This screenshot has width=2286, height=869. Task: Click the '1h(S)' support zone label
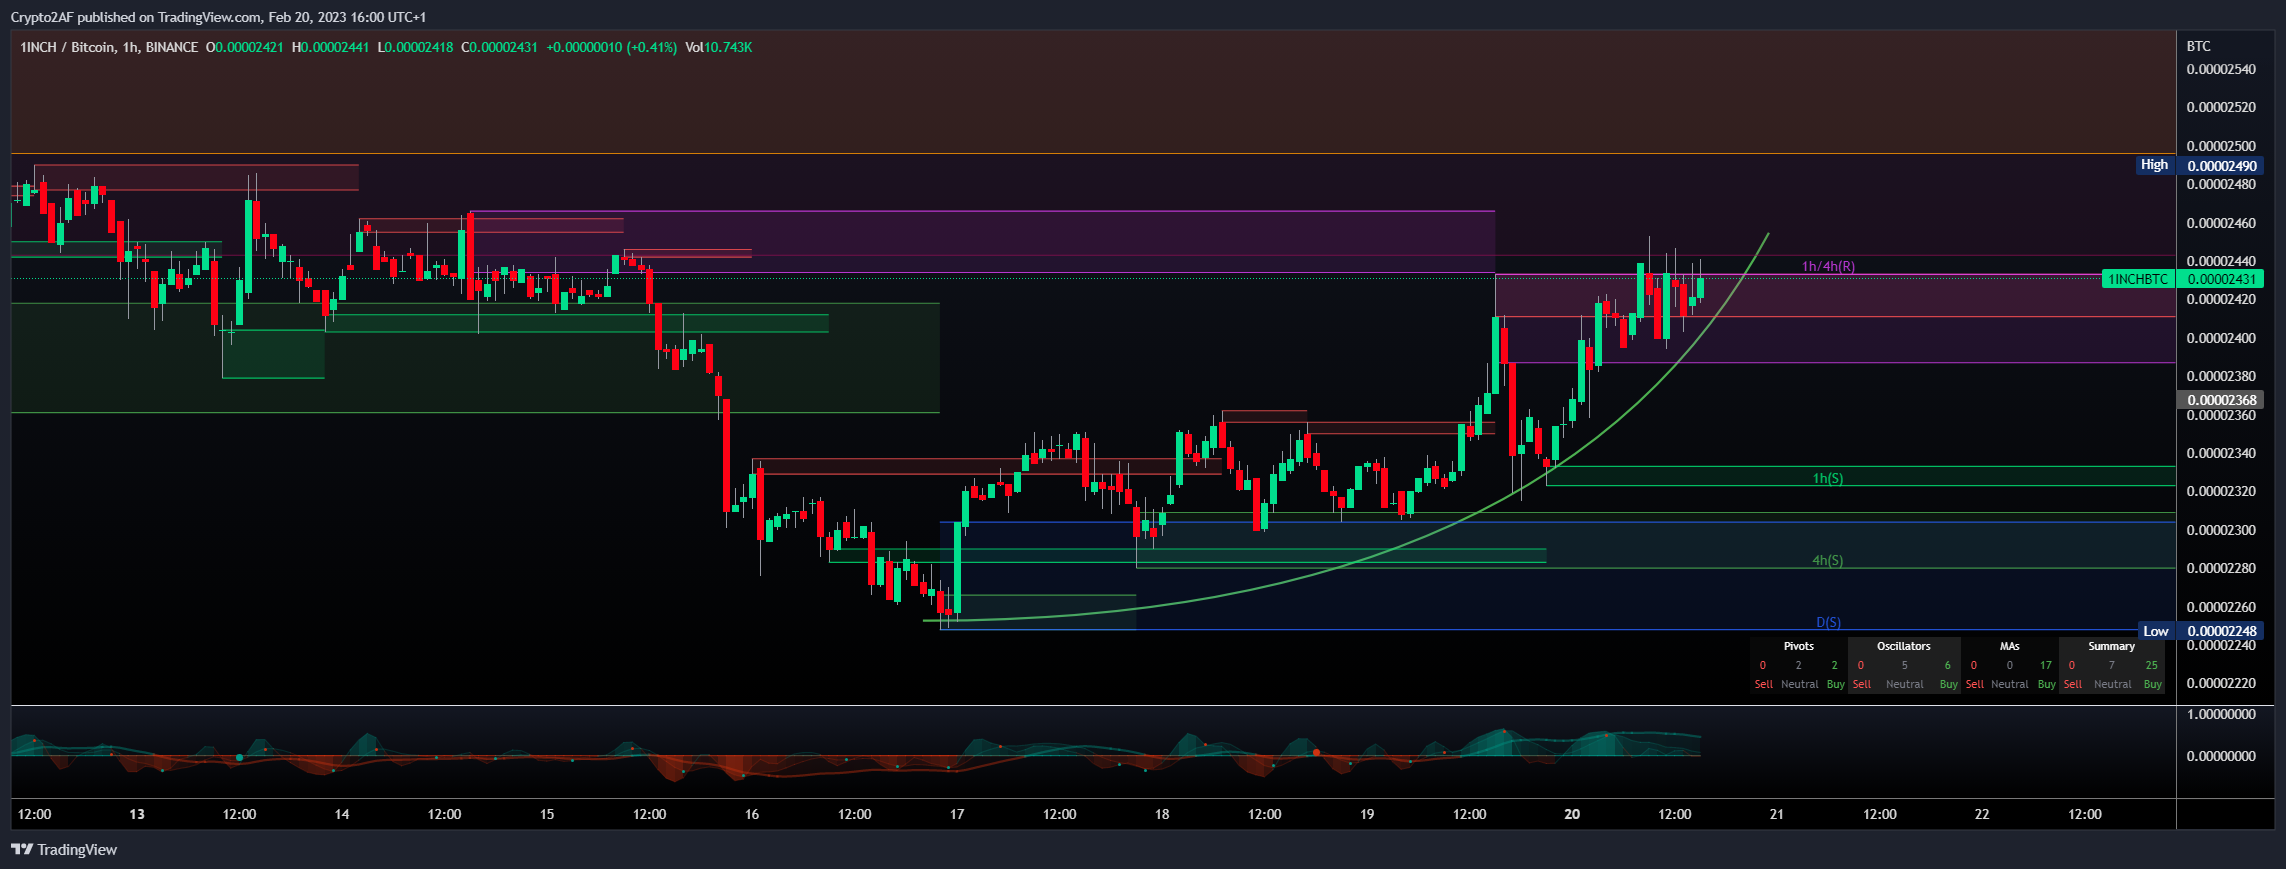1828,478
